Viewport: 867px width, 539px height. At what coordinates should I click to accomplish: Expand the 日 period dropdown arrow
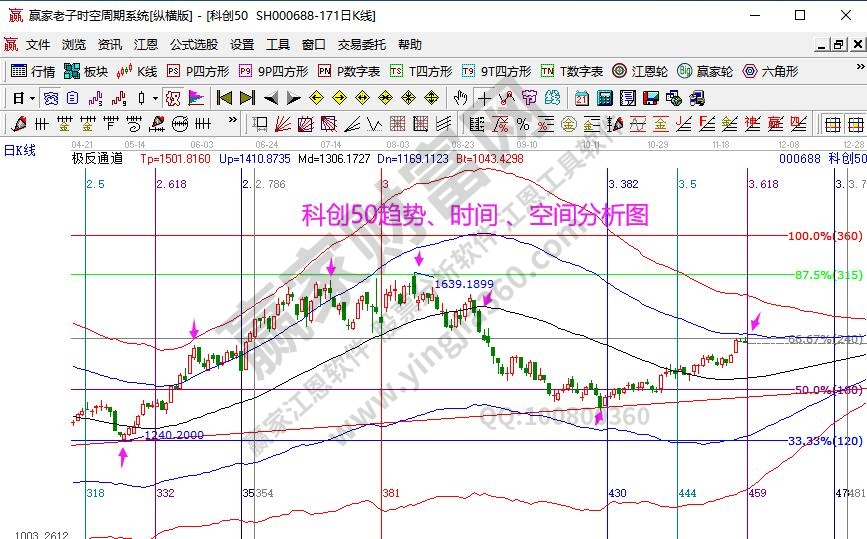32,98
